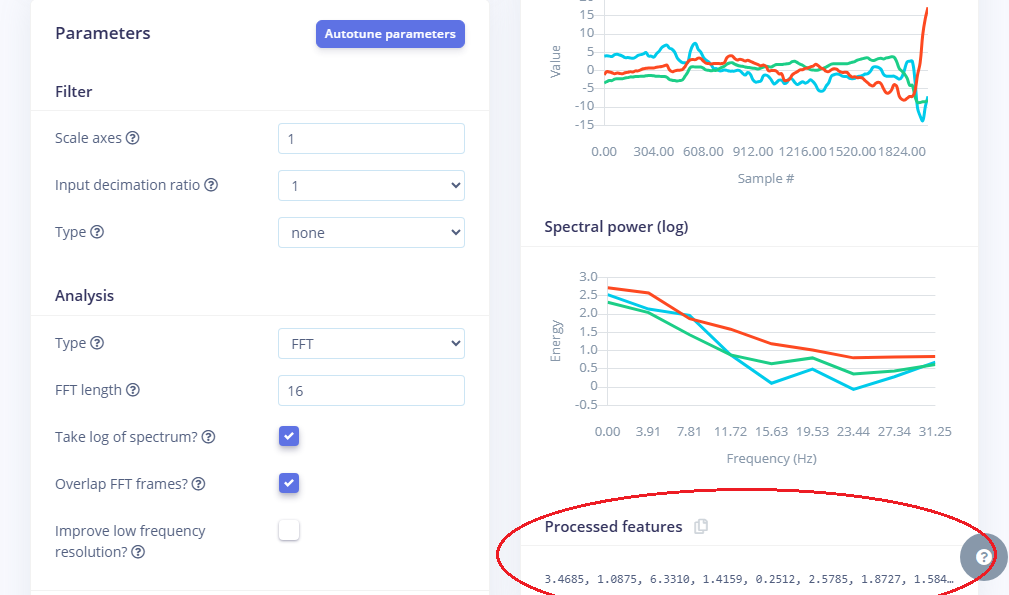Expand the Filter Type dropdown set to none
The width and height of the screenshot is (1009, 595).
pos(371,233)
